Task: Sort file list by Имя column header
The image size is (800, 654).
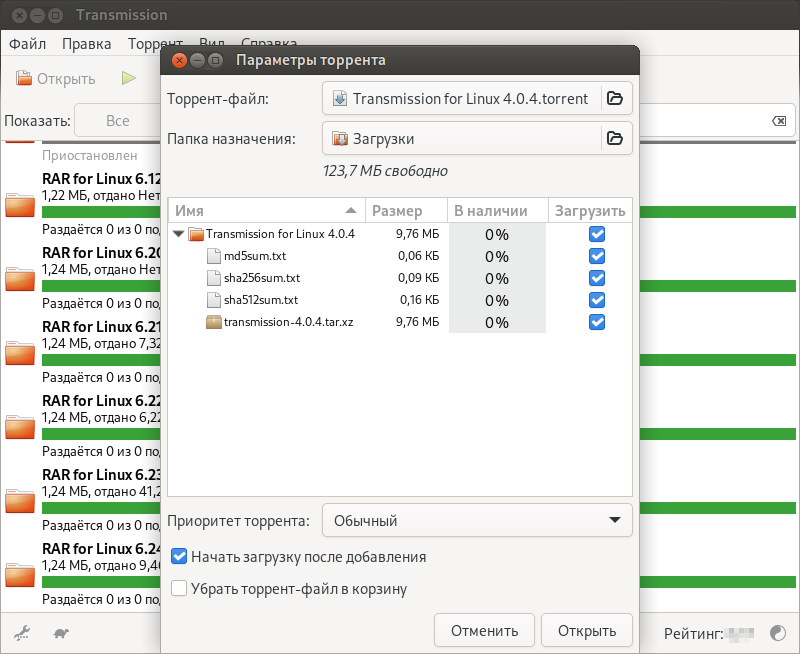Action: click(x=266, y=211)
